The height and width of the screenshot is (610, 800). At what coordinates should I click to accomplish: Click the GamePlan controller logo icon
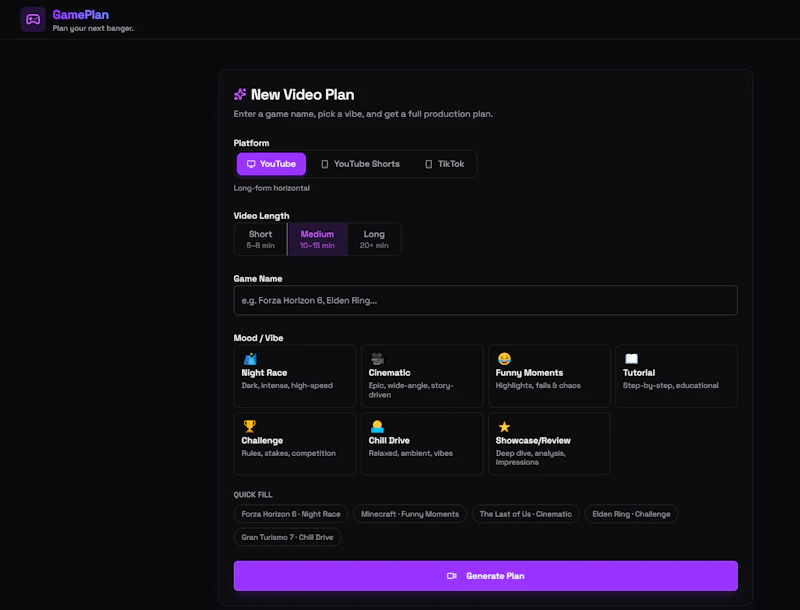click(x=33, y=19)
